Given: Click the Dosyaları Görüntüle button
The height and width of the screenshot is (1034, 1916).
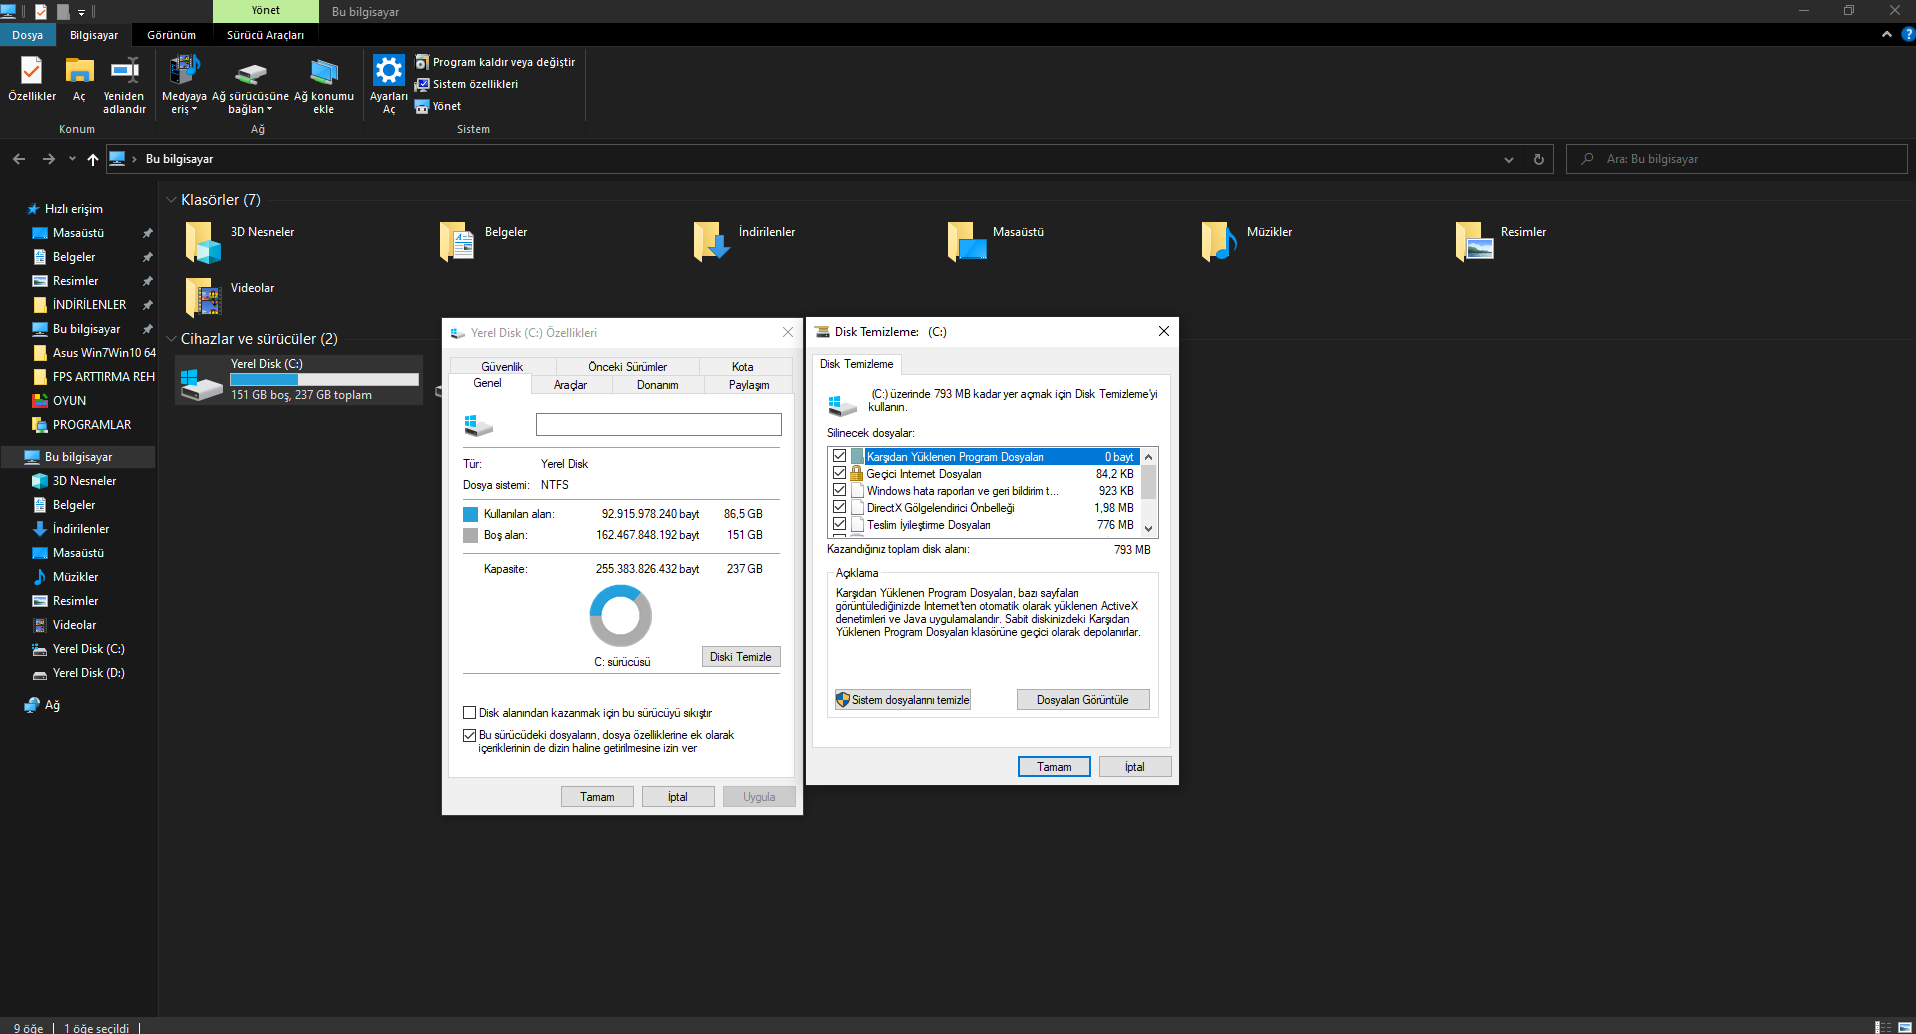Looking at the screenshot, I should 1083,700.
